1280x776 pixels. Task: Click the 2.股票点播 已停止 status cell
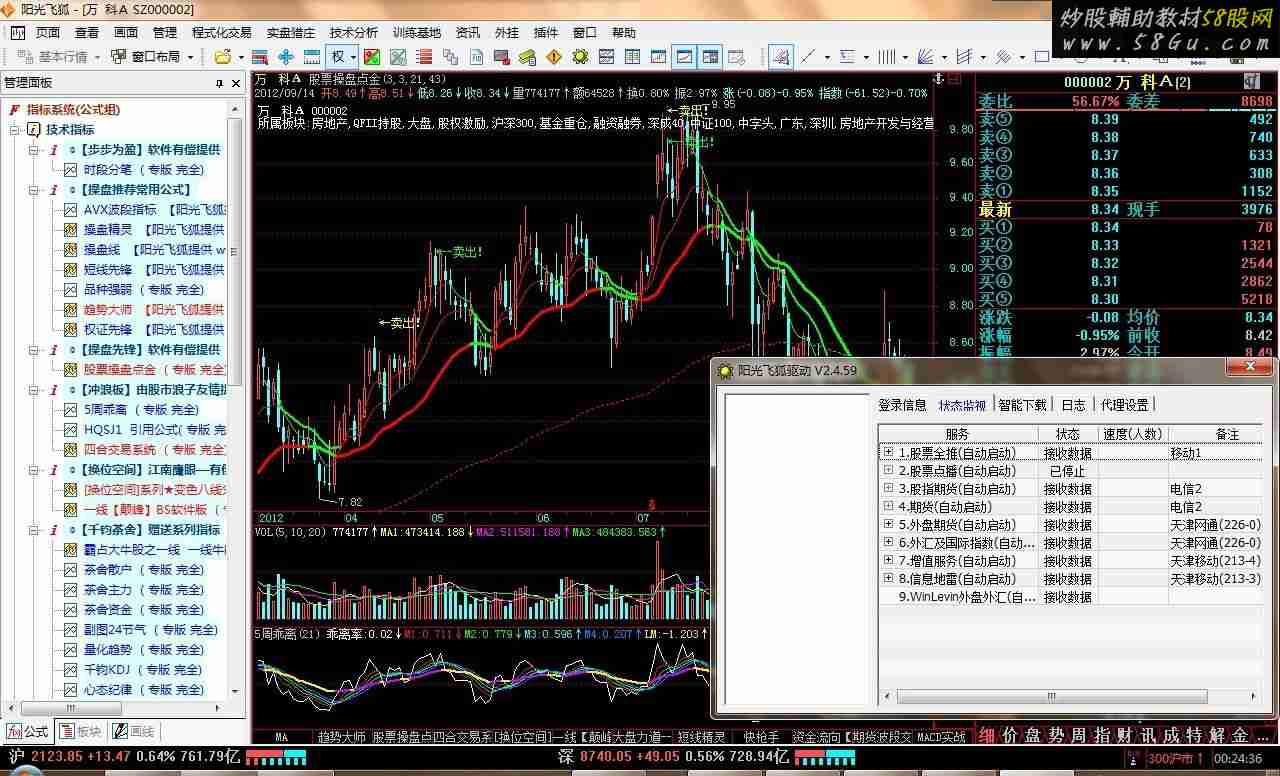[x=1067, y=471]
